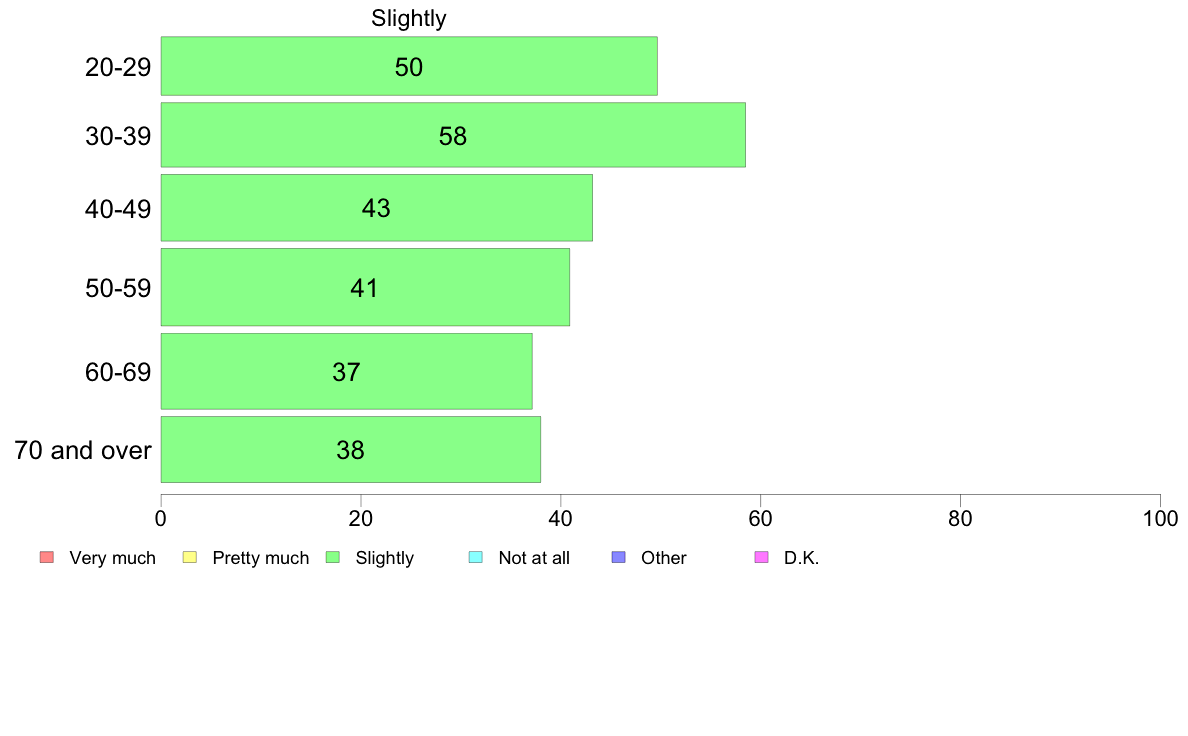Click the Not at all cyan swatch
The image size is (1188, 736).
click(476, 557)
